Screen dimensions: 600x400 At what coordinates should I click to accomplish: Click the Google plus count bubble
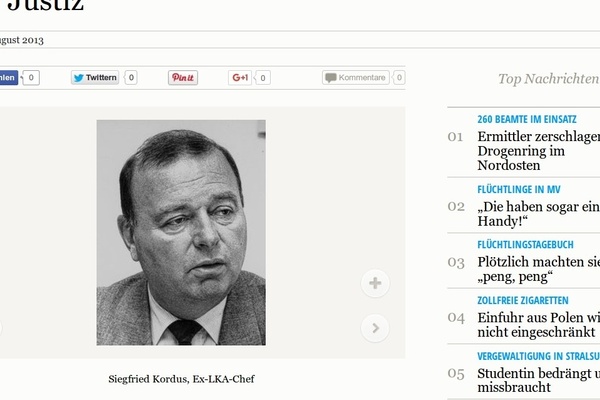(263, 78)
